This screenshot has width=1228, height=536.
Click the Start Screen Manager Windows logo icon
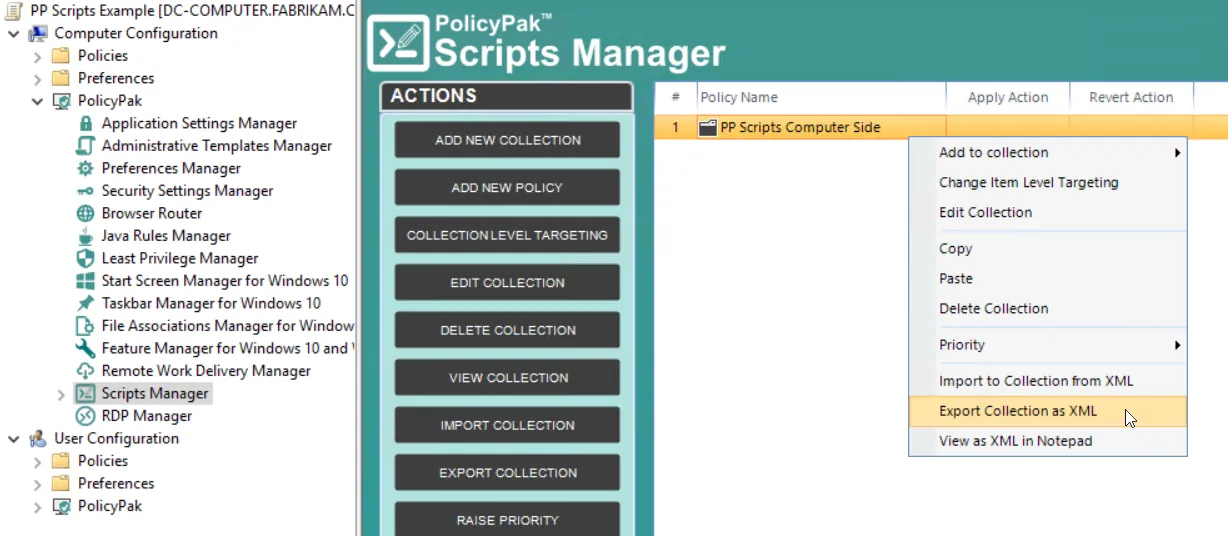coord(85,281)
